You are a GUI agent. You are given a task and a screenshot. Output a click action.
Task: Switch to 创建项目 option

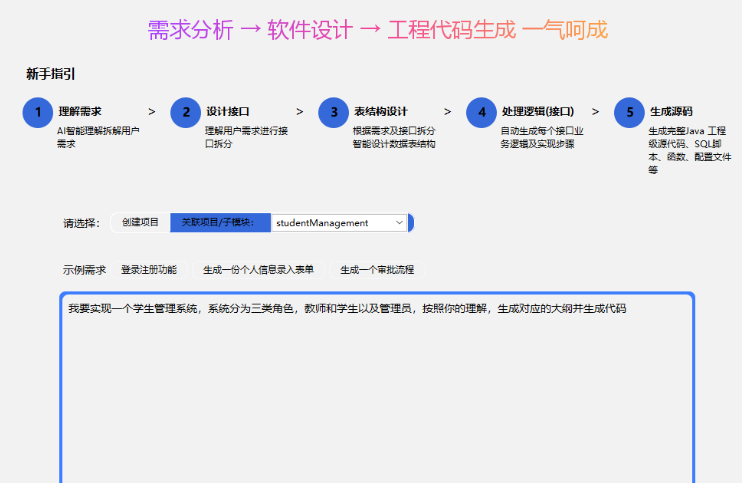coord(140,223)
